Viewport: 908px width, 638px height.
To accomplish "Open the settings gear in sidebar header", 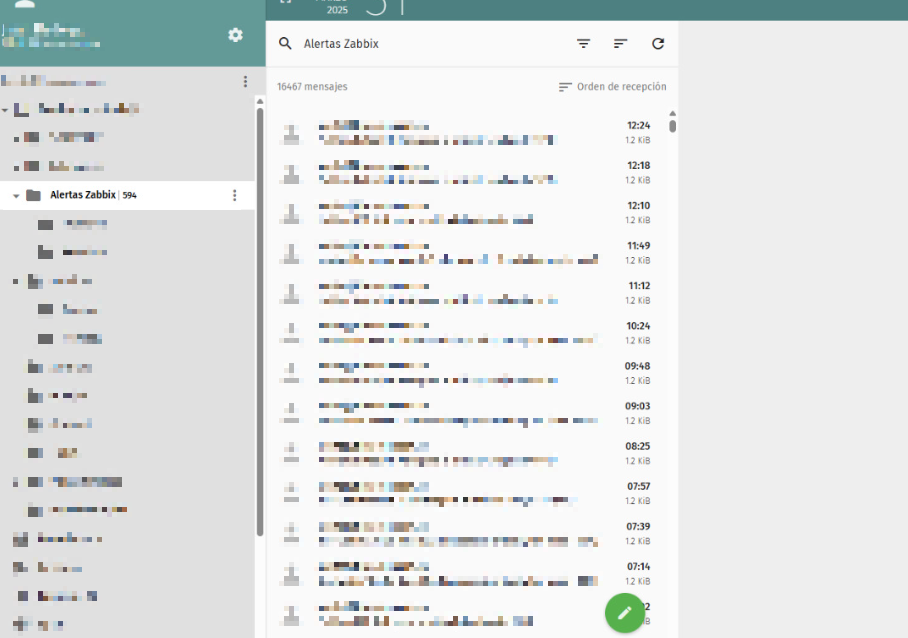I will click(235, 35).
